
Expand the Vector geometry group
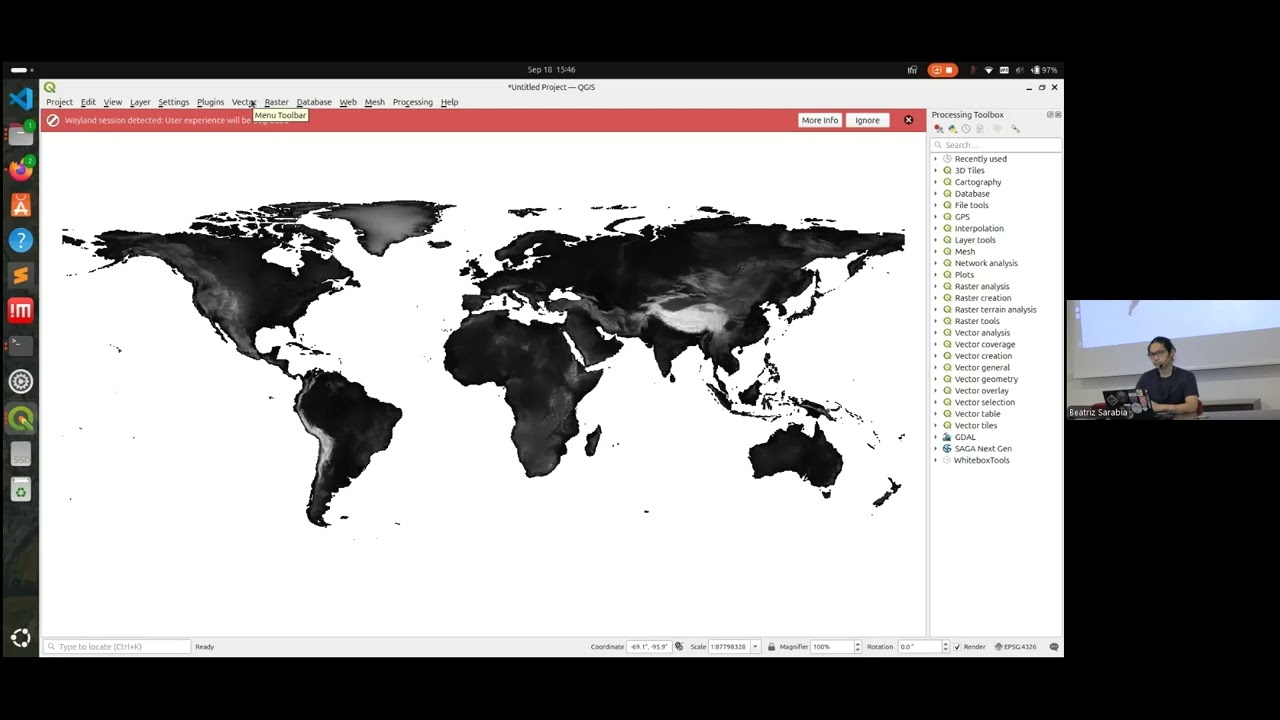click(936, 379)
